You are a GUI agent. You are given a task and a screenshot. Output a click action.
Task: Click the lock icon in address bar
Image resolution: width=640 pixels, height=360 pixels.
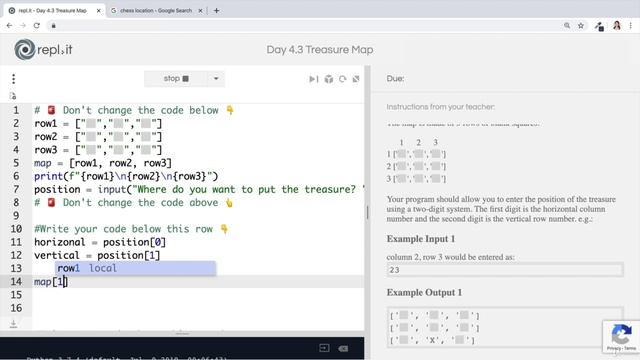point(53,26)
